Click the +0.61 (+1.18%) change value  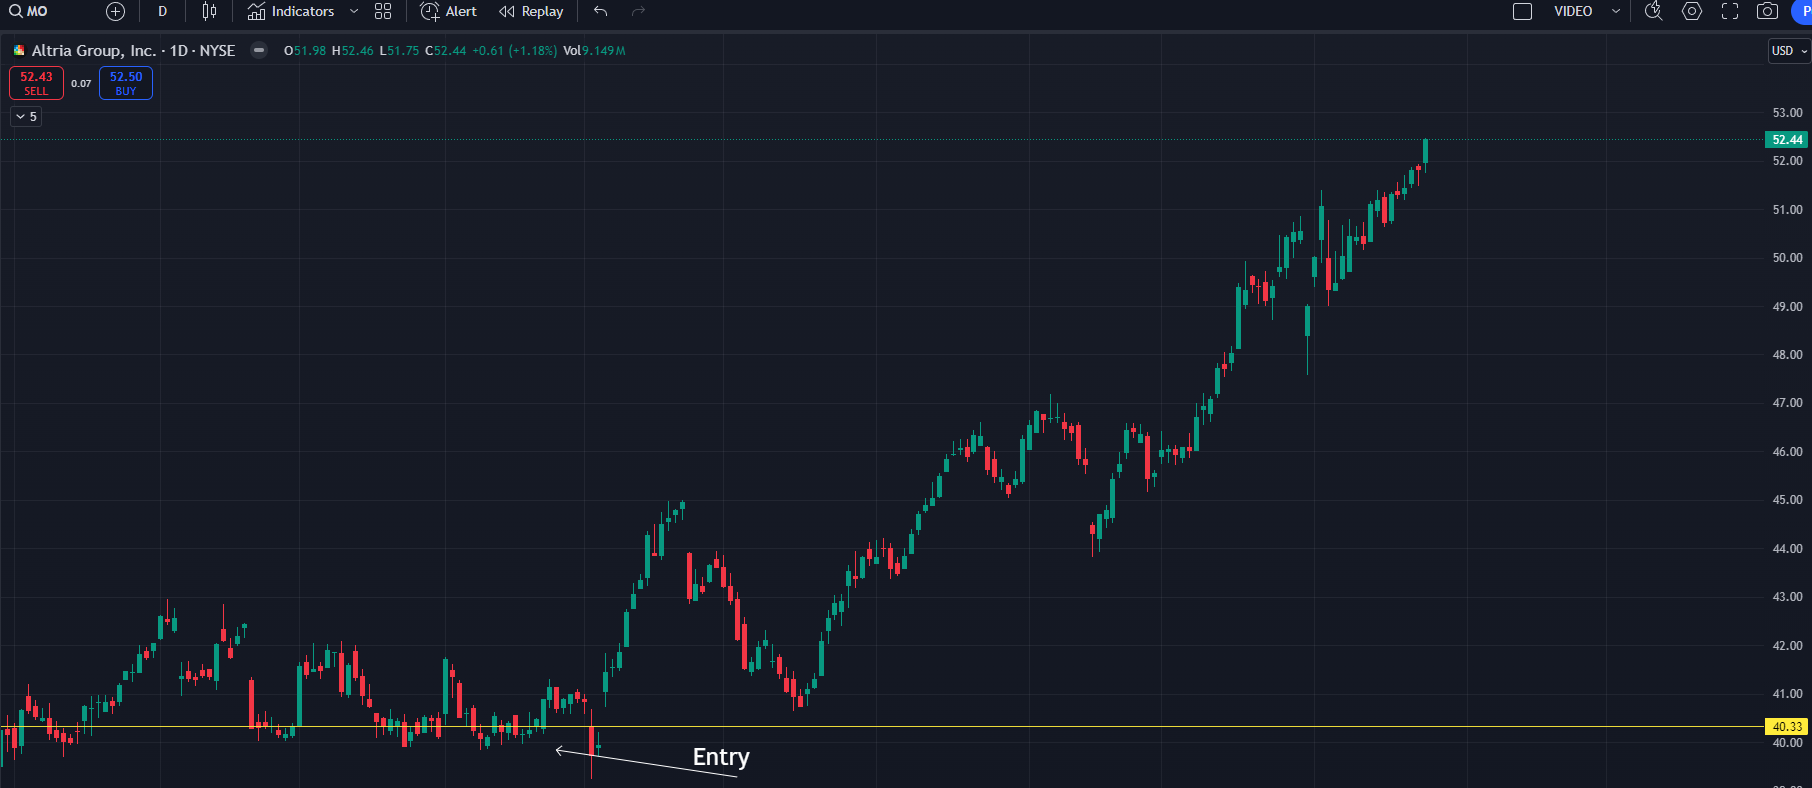click(515, 51)
